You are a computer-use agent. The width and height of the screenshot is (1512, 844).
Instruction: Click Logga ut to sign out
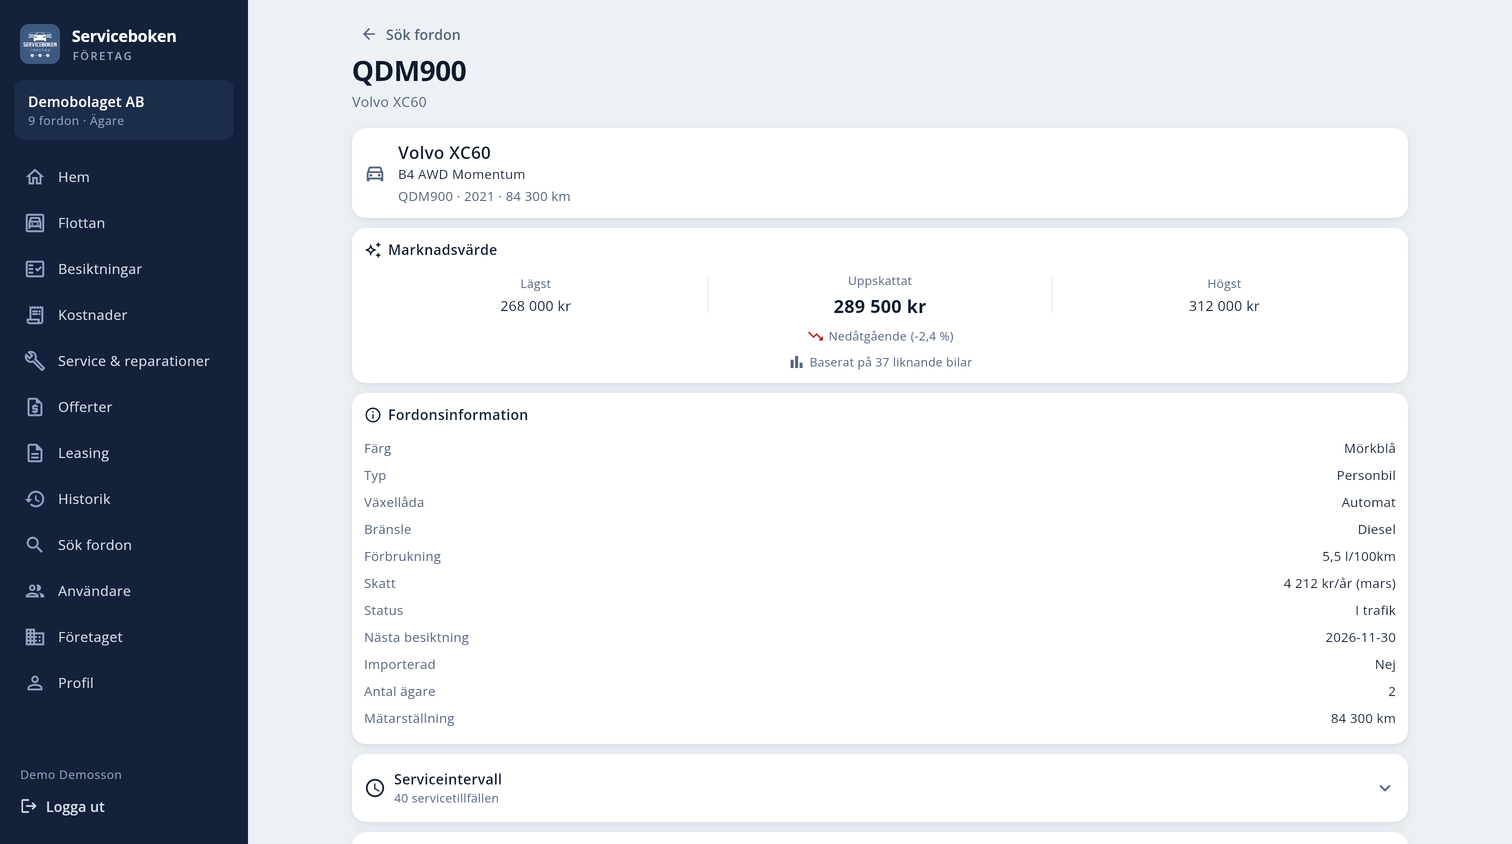coord(63,807)
